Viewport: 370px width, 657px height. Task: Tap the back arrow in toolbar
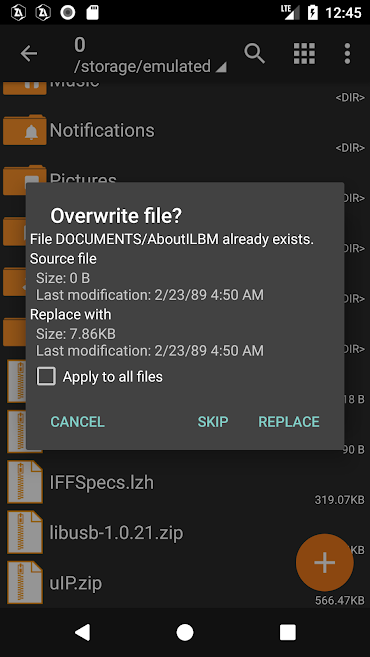28,54
